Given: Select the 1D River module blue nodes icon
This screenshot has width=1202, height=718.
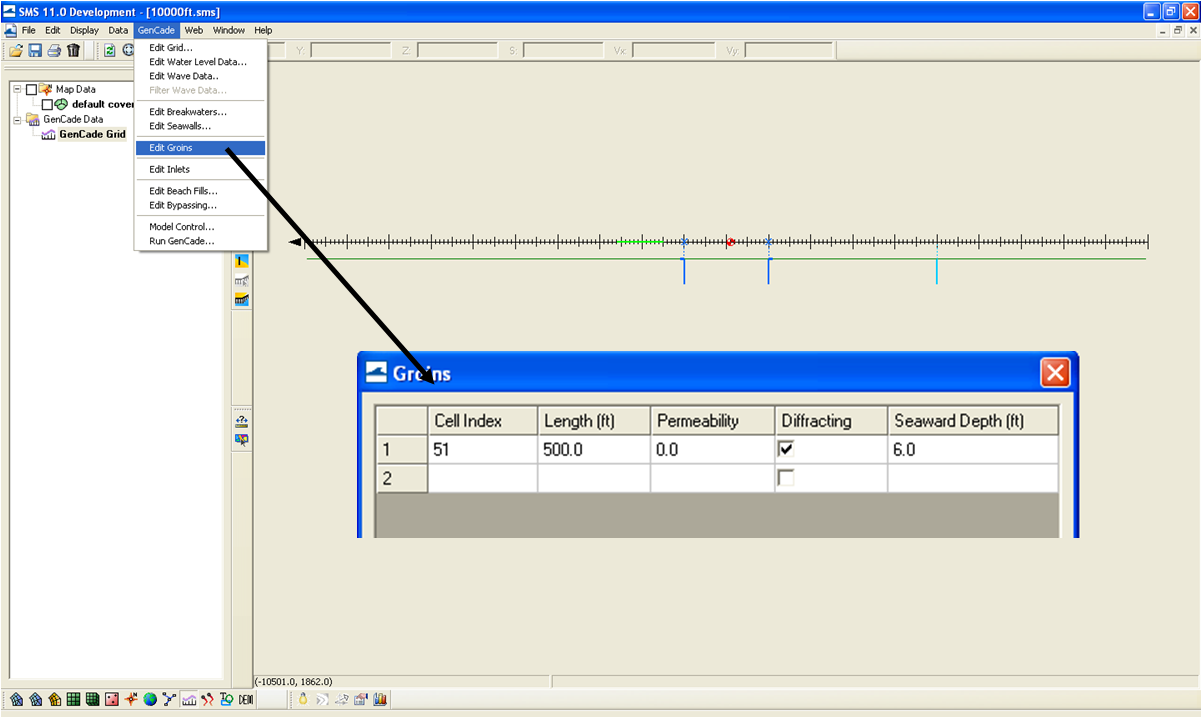Looking at the screenshot, I should click(169, 700).
